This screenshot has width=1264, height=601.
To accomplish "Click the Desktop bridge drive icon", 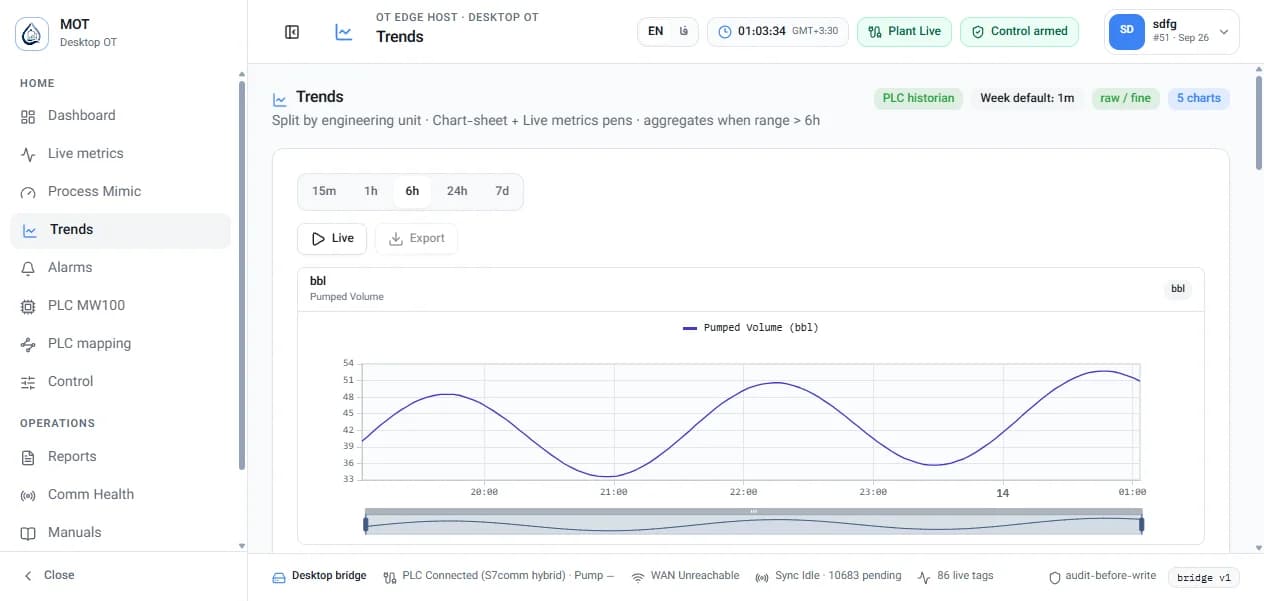I will tap(280, 577).
